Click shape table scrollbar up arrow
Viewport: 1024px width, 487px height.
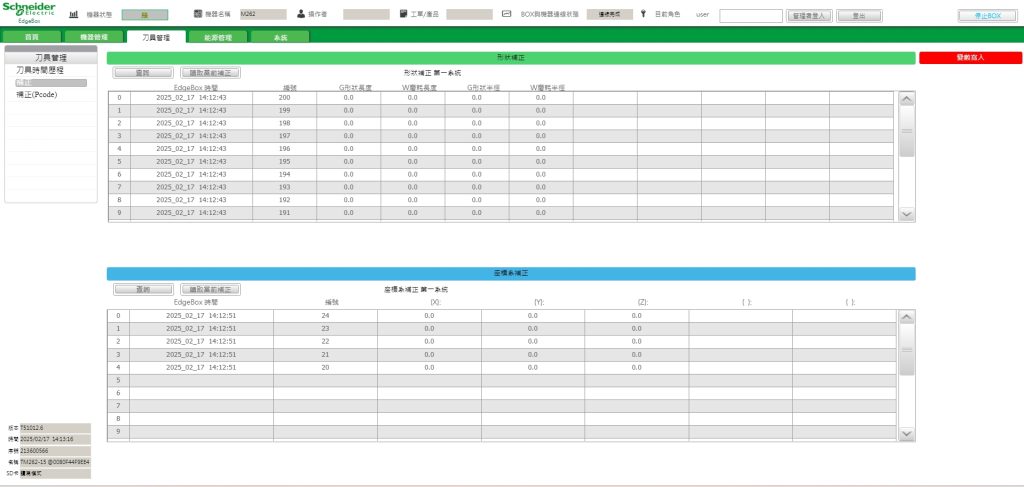[906, 99]
